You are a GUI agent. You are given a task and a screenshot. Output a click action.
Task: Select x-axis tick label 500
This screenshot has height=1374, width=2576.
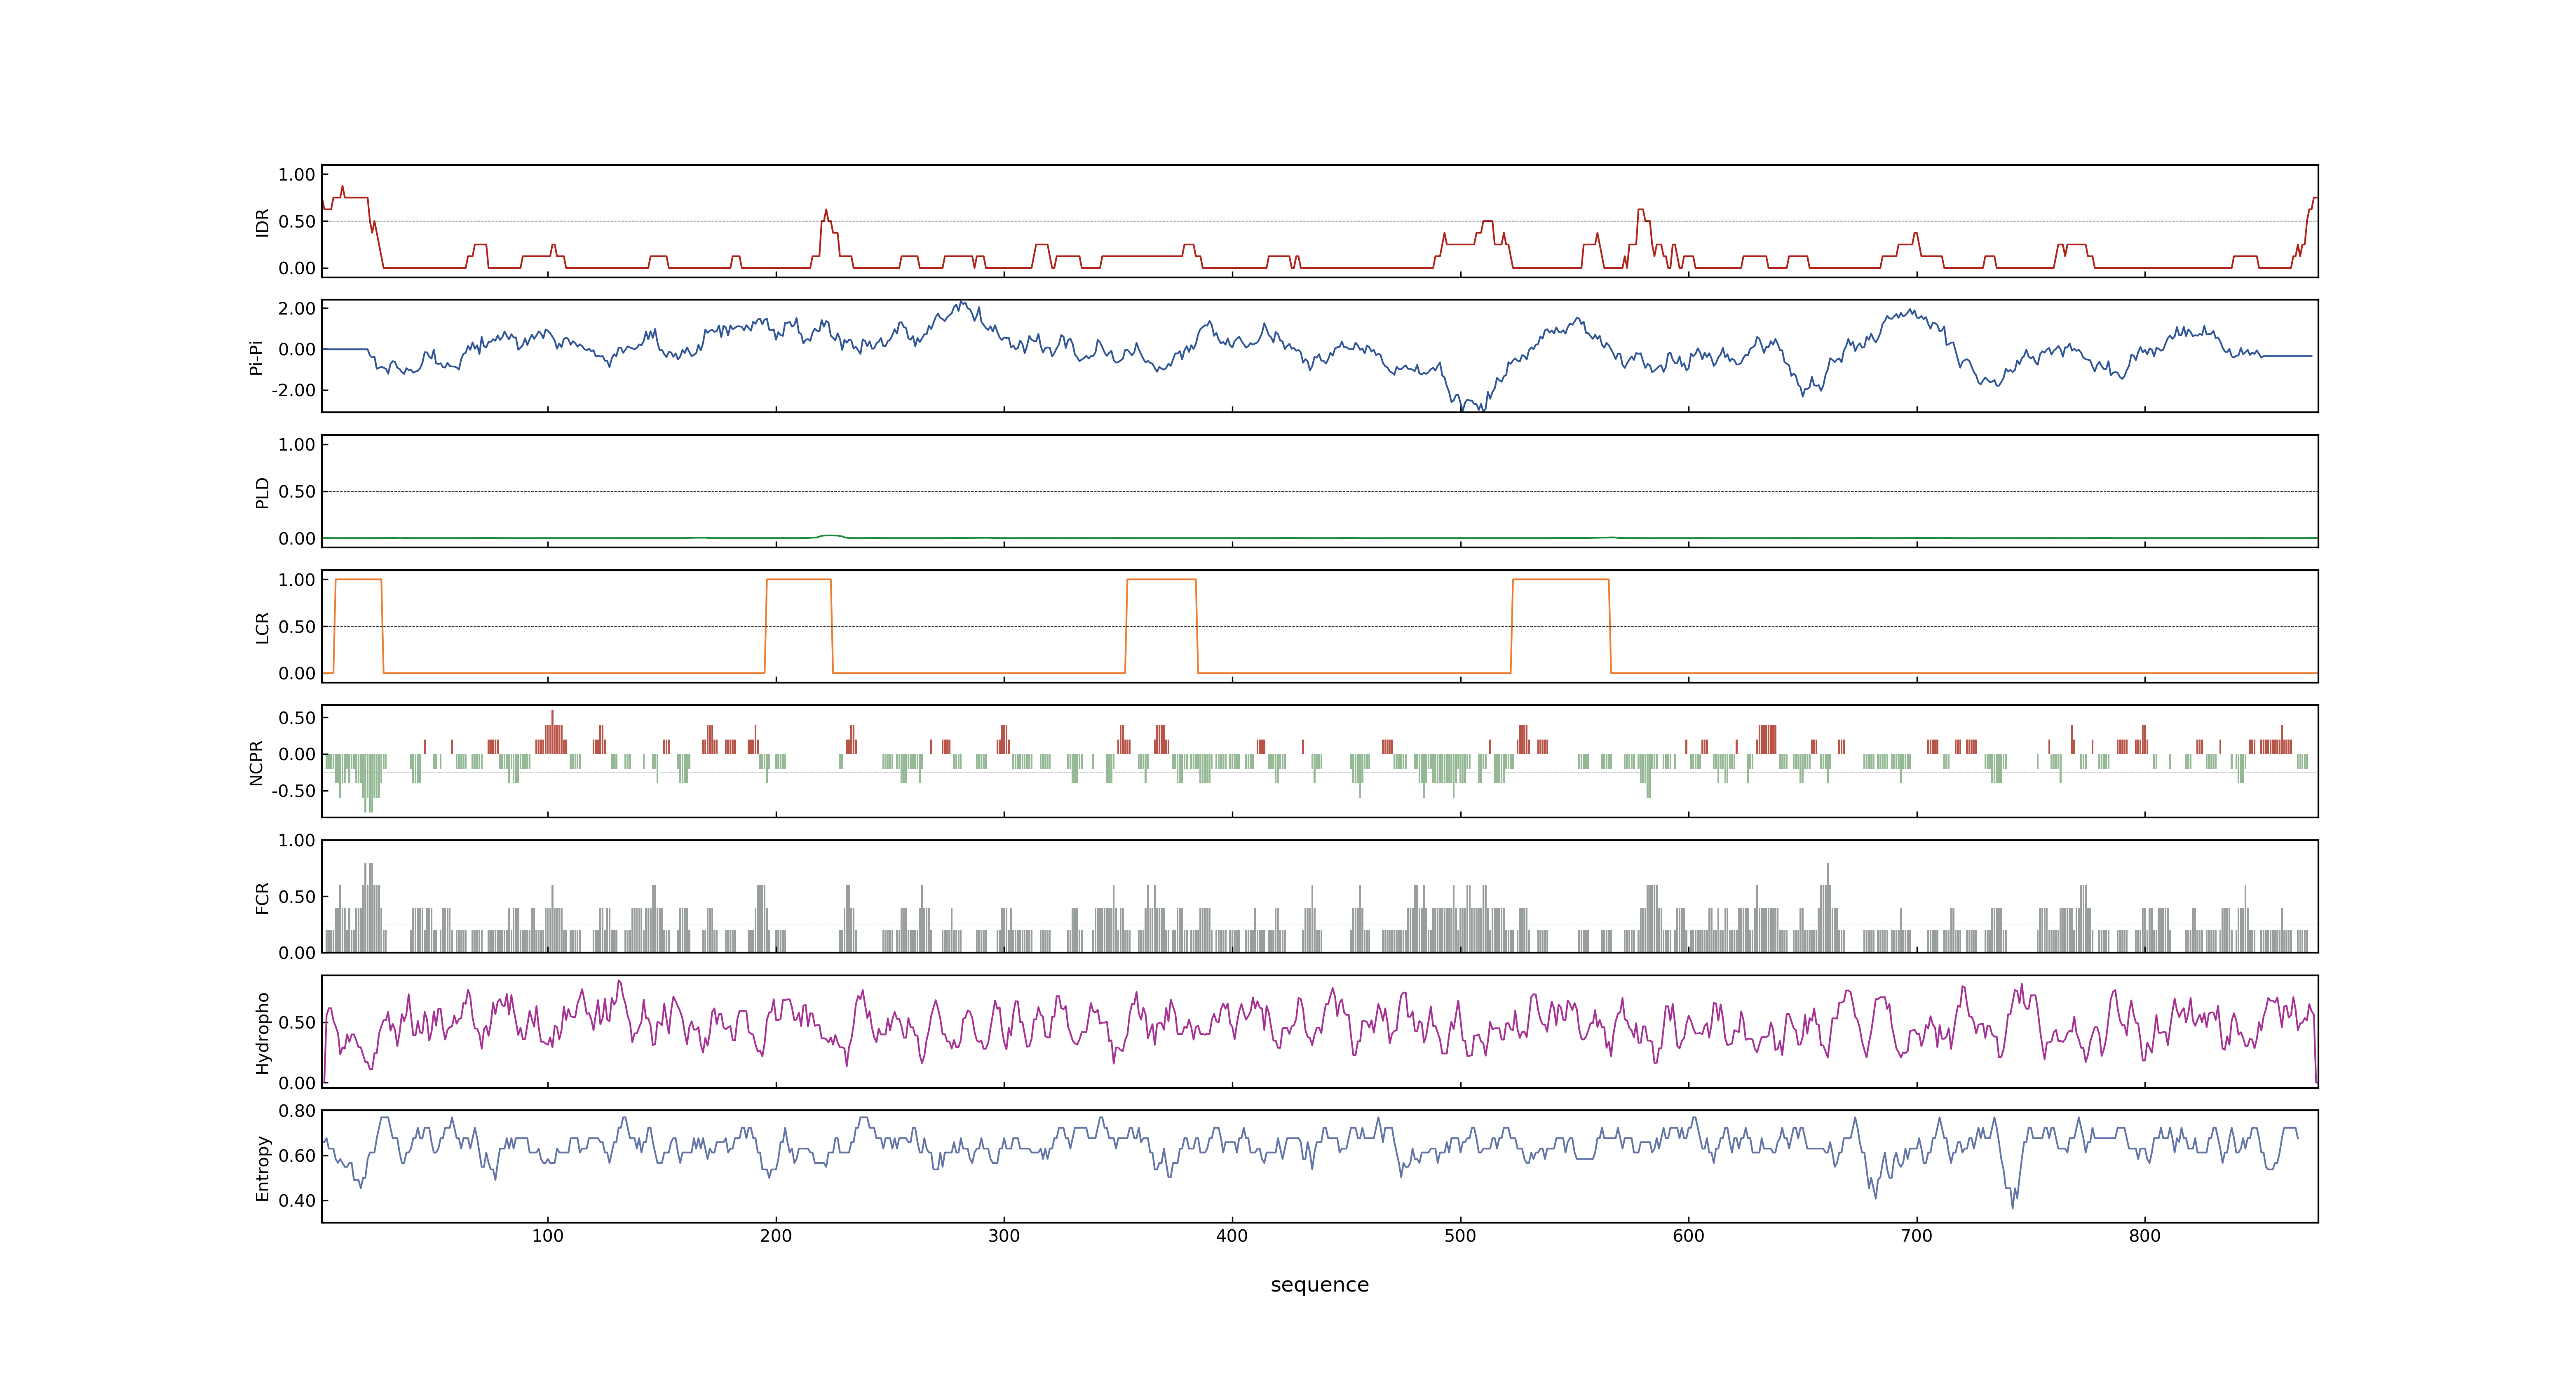coord(1460,1236)
